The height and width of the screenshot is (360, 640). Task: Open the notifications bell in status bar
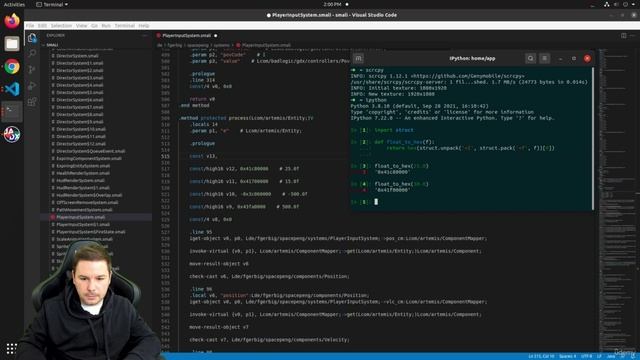pos(633,356)
